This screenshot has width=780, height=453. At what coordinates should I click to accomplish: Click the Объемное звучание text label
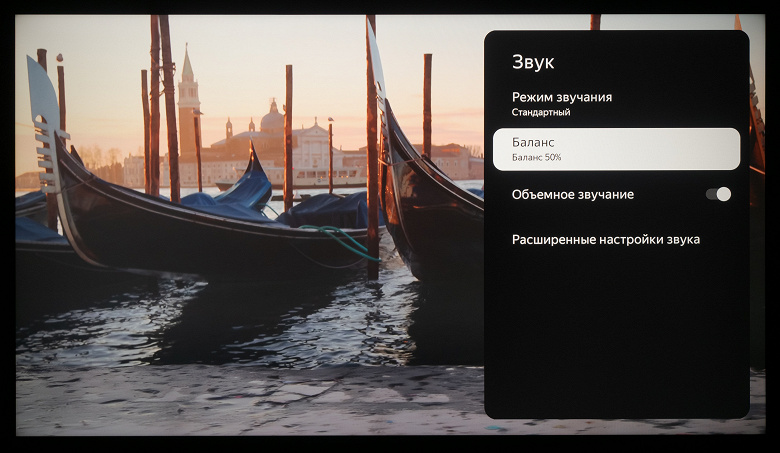(573, 194)
